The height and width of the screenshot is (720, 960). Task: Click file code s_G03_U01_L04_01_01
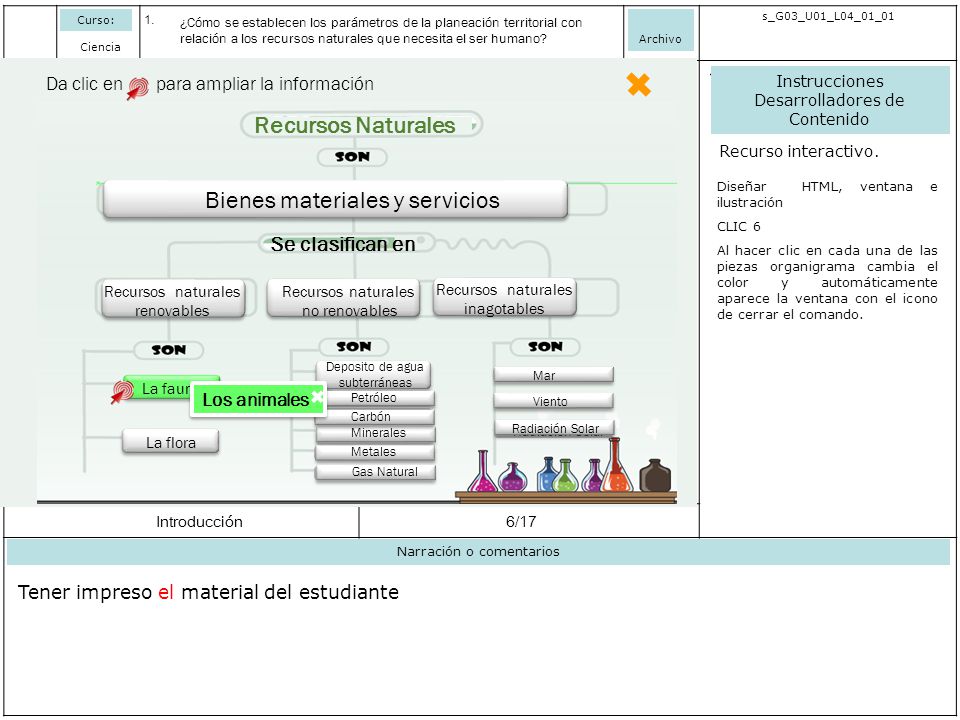(x=828, y=17)
